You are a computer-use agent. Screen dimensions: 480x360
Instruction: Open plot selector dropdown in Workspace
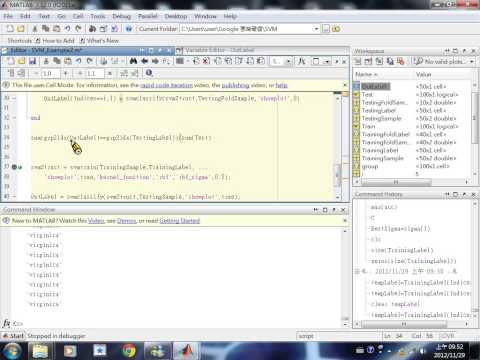coord(472,62)
